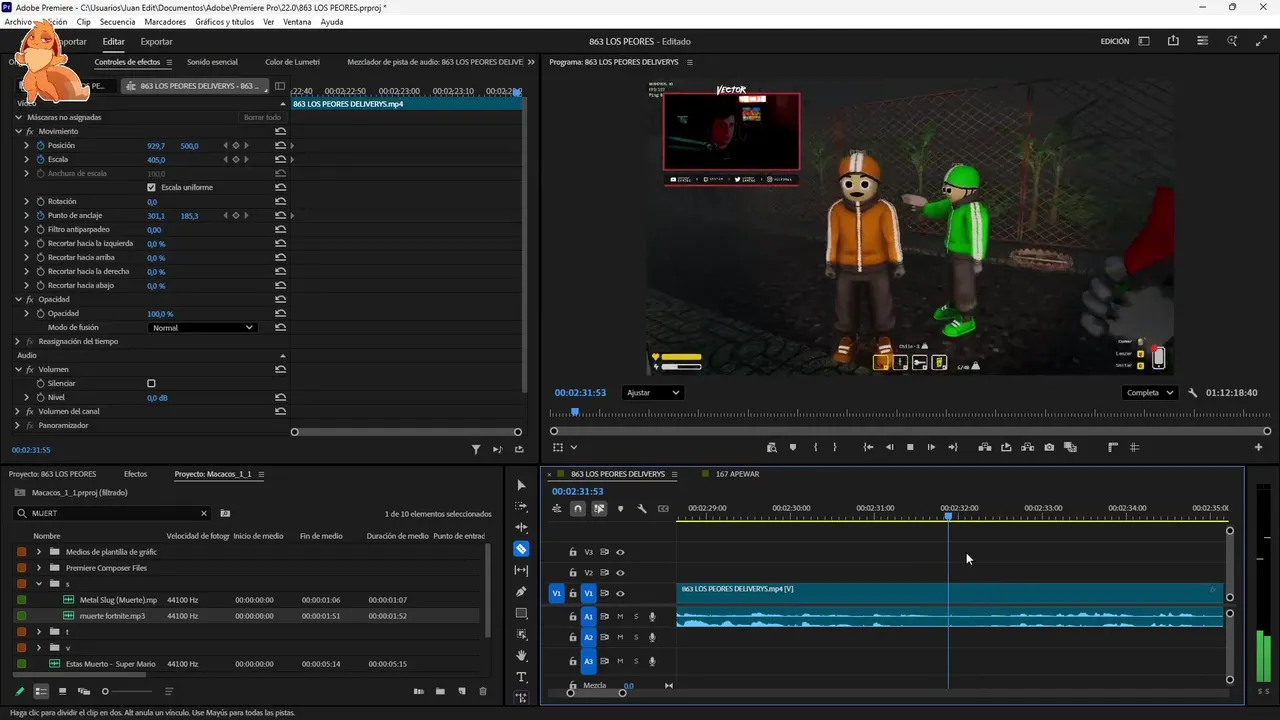
Task: Open the Modo de fusión dropdown
Action: click(202, 327)
